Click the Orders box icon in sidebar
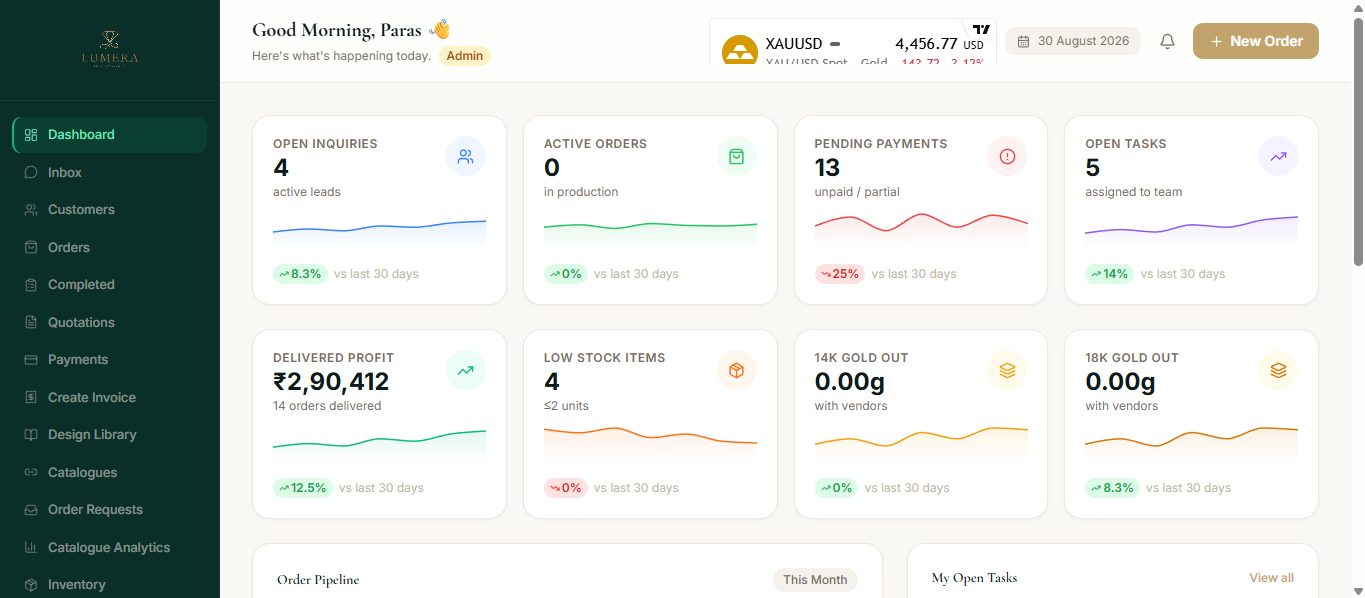This screenshot has height=598, width=1365. 31,247
